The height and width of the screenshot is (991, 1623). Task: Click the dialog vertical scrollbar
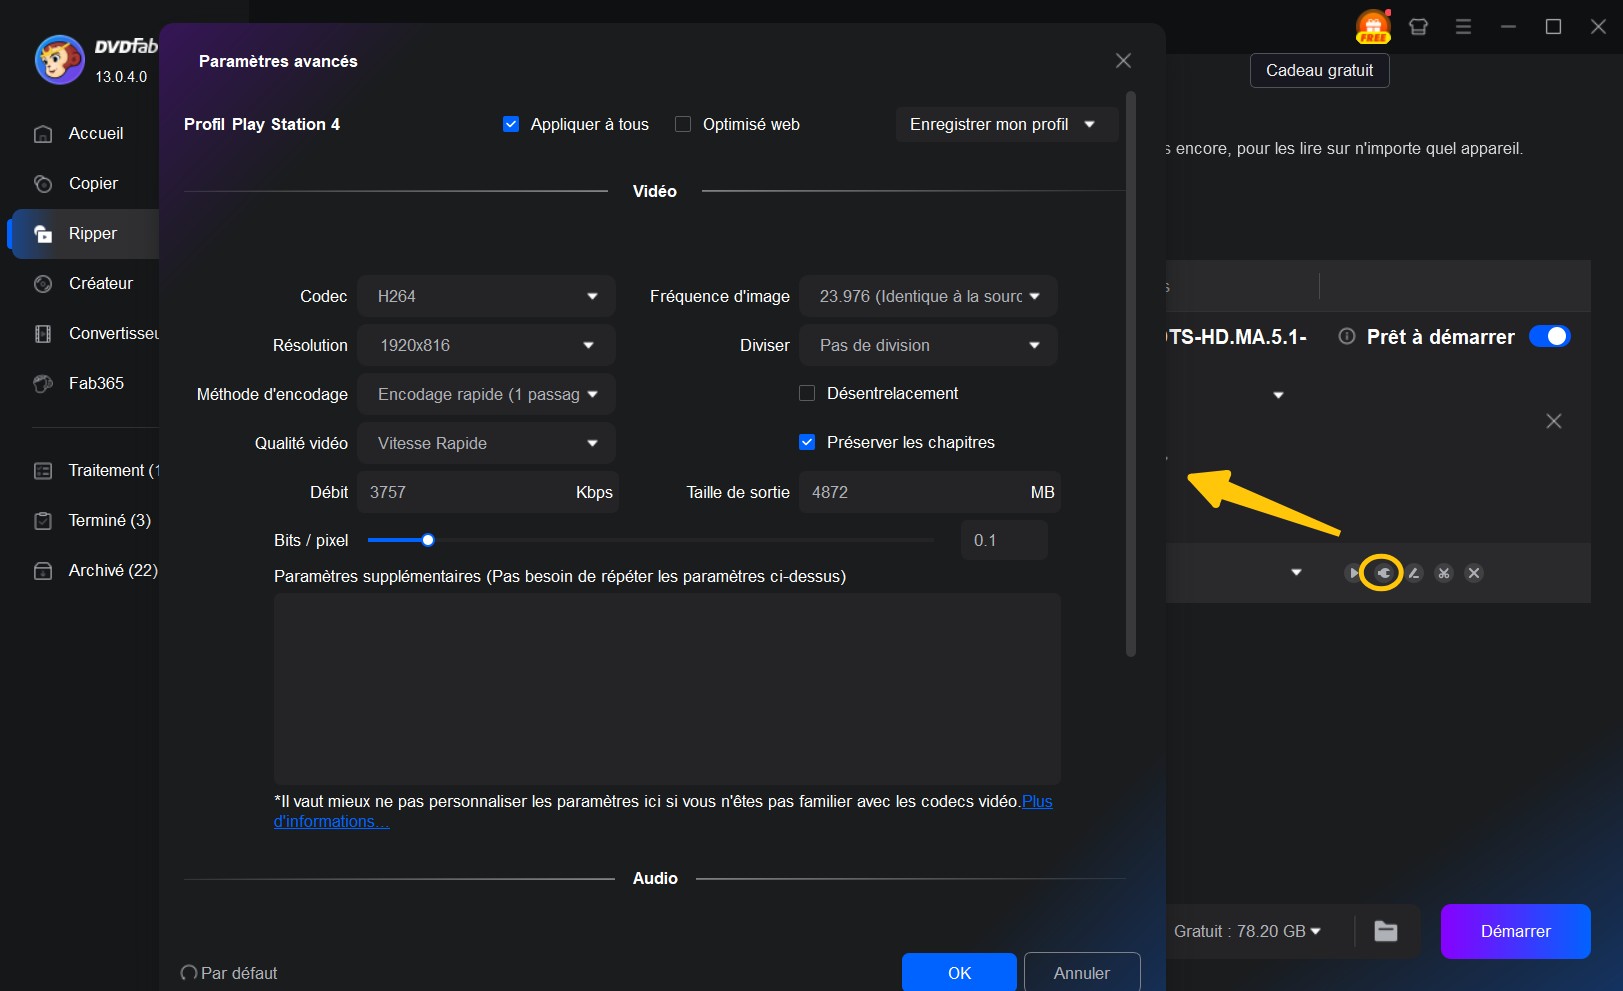click(x=1131, y=374)
